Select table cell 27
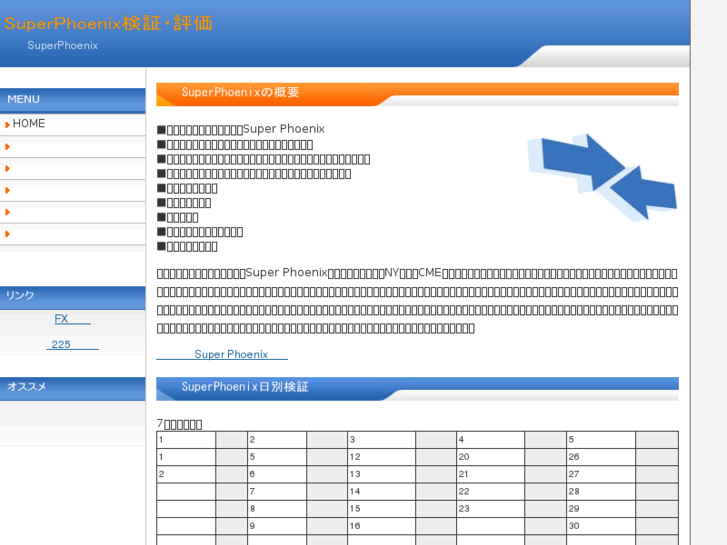Image resolution: width=727 pixels, height=545 pixels. [x=601, y=474]
